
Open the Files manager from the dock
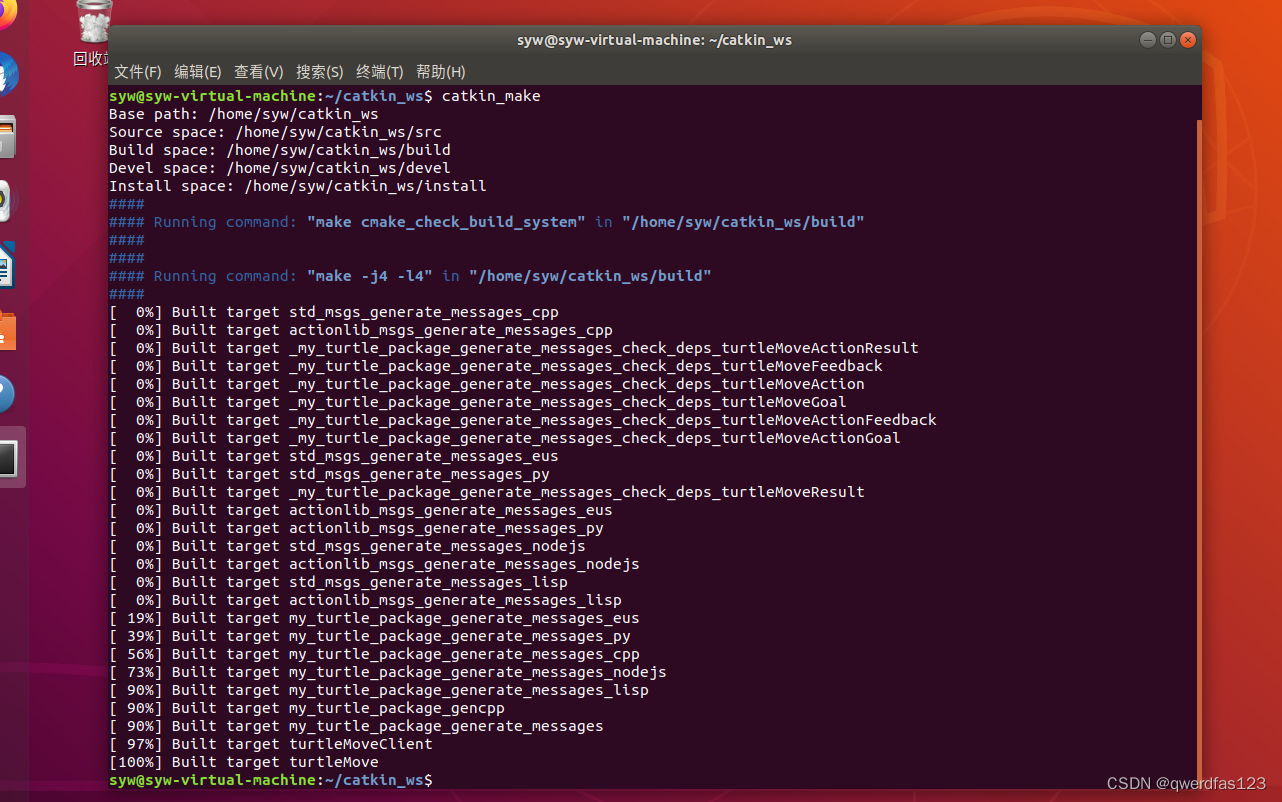(x=6, y=137)
